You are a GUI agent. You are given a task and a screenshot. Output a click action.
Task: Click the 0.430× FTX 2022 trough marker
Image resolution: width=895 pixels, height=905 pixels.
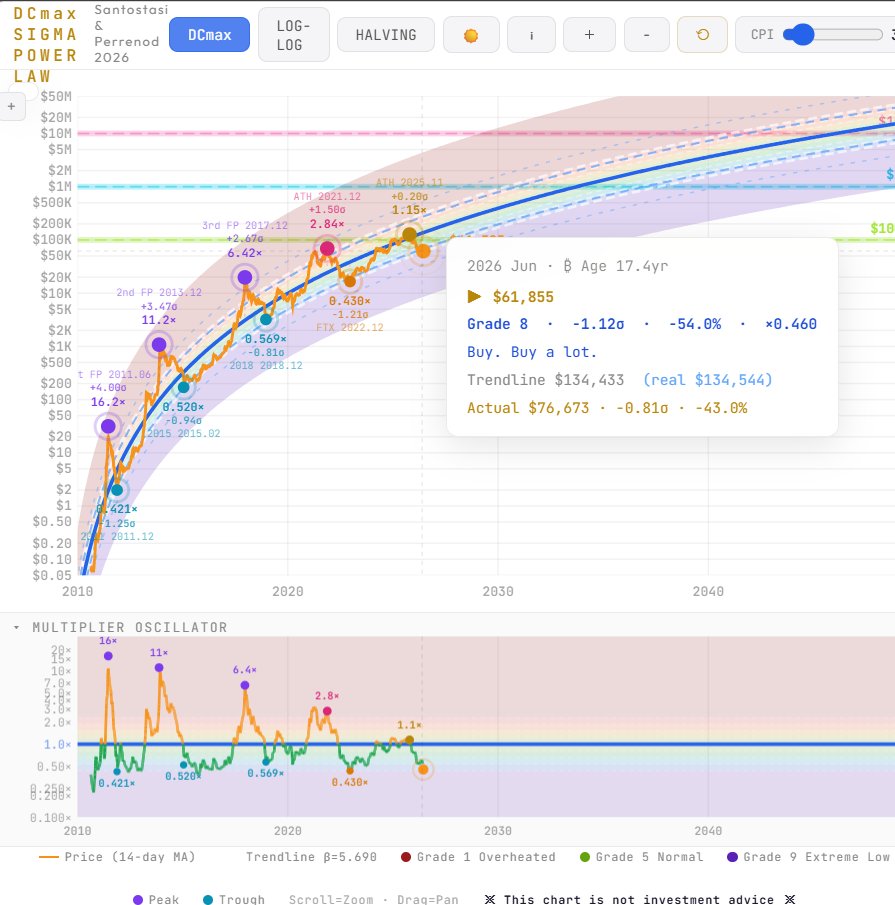point(350,282)
